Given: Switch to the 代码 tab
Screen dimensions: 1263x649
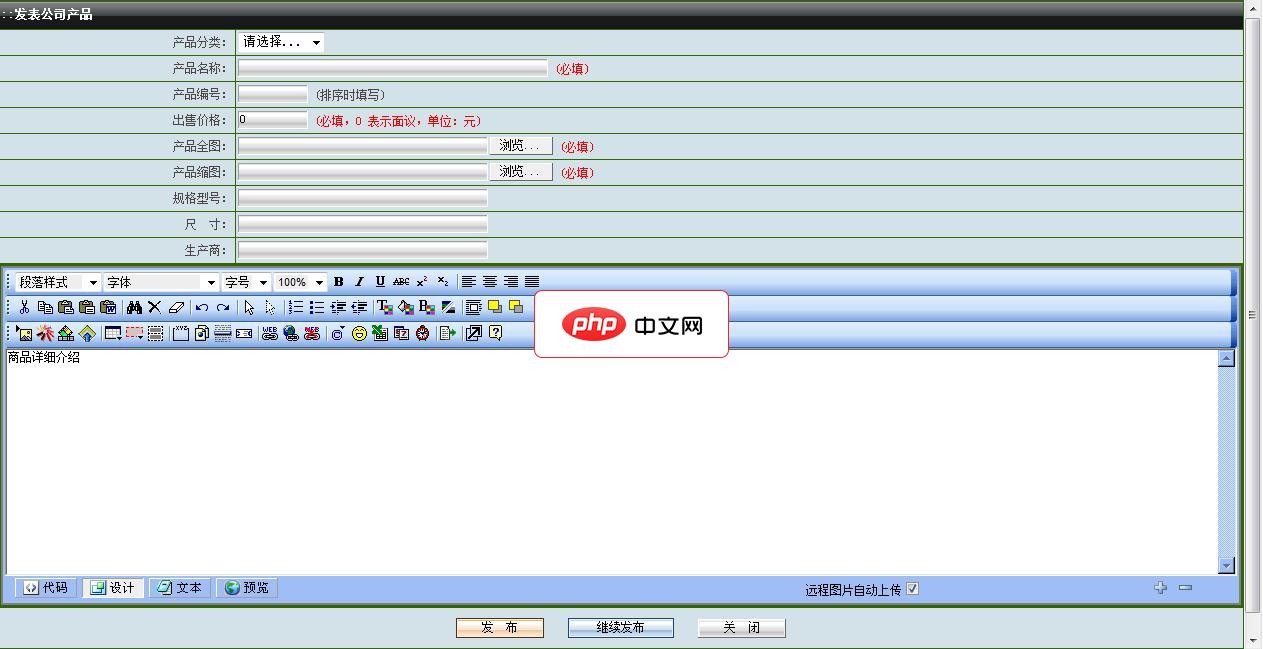Looking at the screenshot, I should point(45,588).
